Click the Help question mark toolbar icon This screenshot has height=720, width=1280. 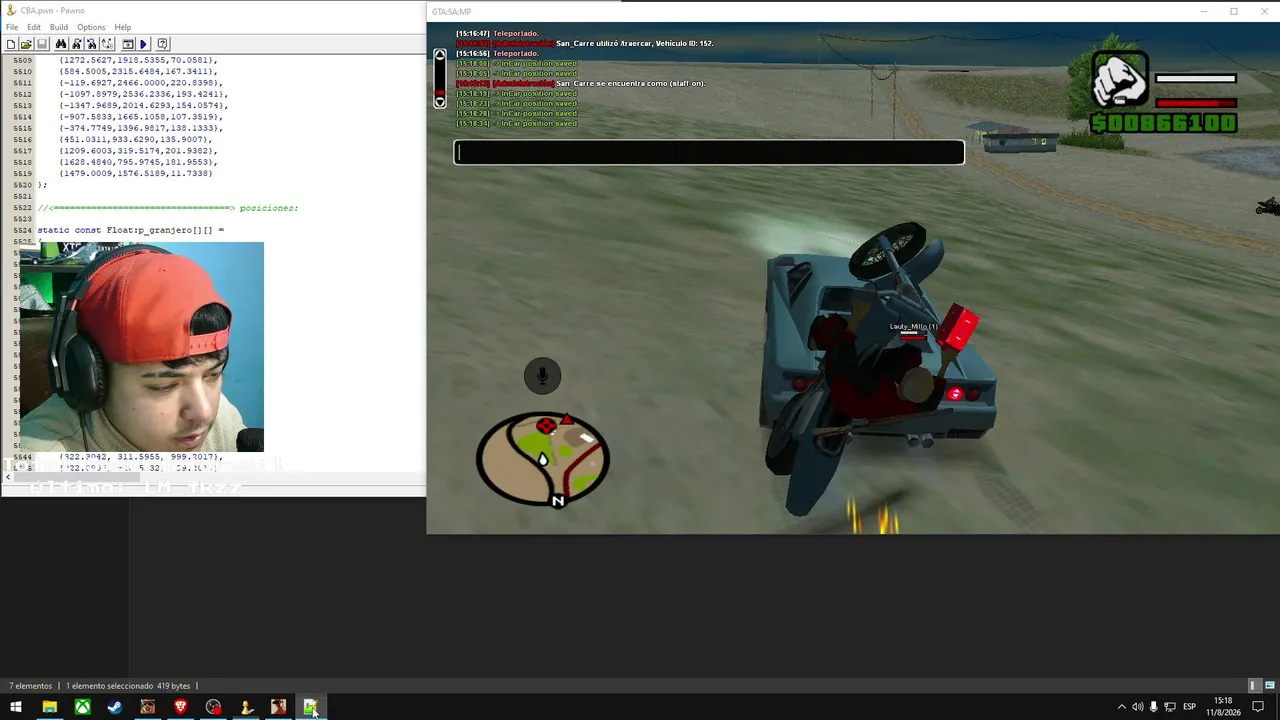163,44
